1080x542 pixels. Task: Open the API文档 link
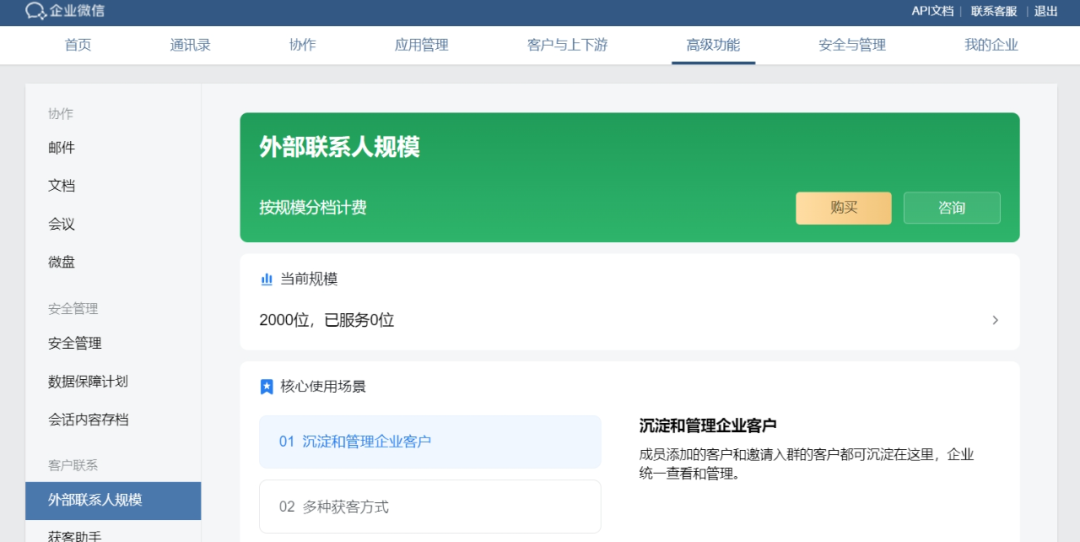[932, 11]
